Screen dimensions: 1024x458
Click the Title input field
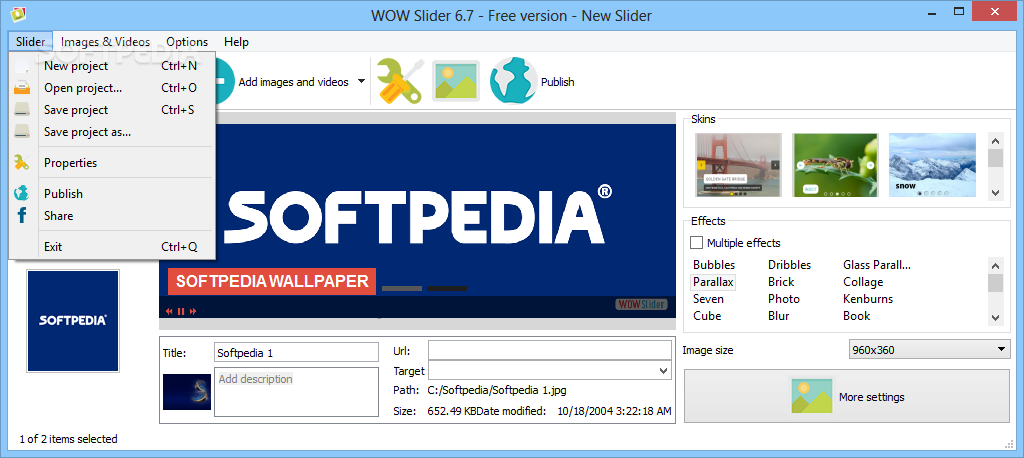click(x=296, y=352)
